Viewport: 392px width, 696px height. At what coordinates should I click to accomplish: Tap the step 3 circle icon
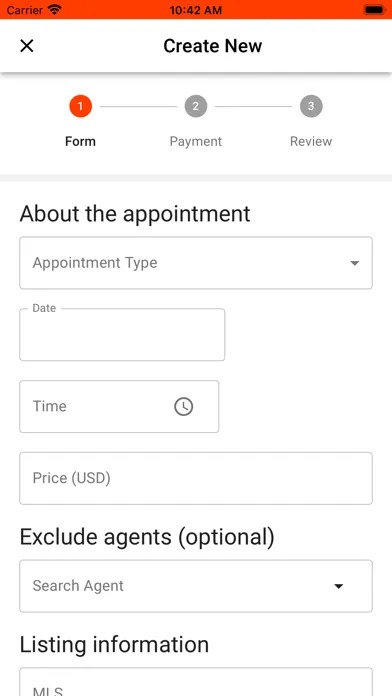pyautogui.click(x=311, y=106)
